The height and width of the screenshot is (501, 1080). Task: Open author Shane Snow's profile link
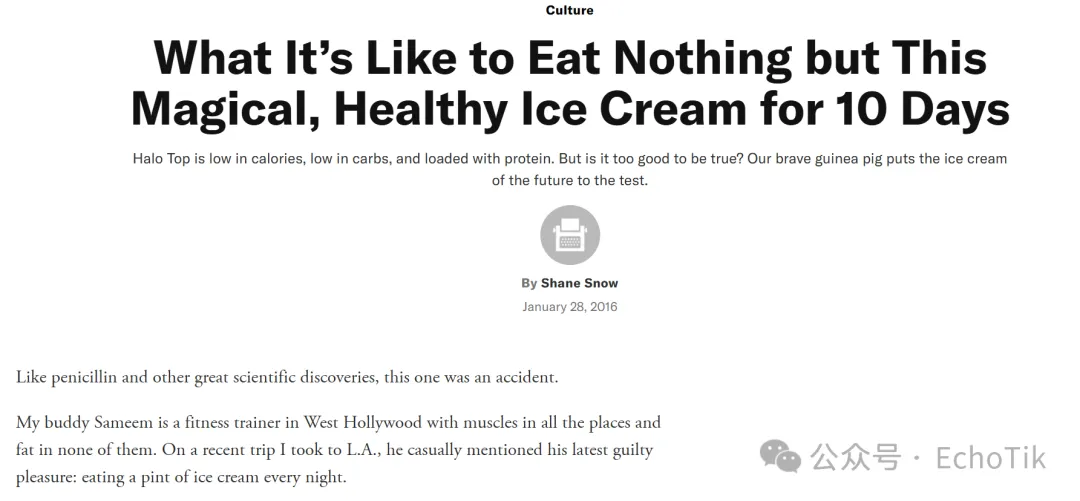(579, 283)
